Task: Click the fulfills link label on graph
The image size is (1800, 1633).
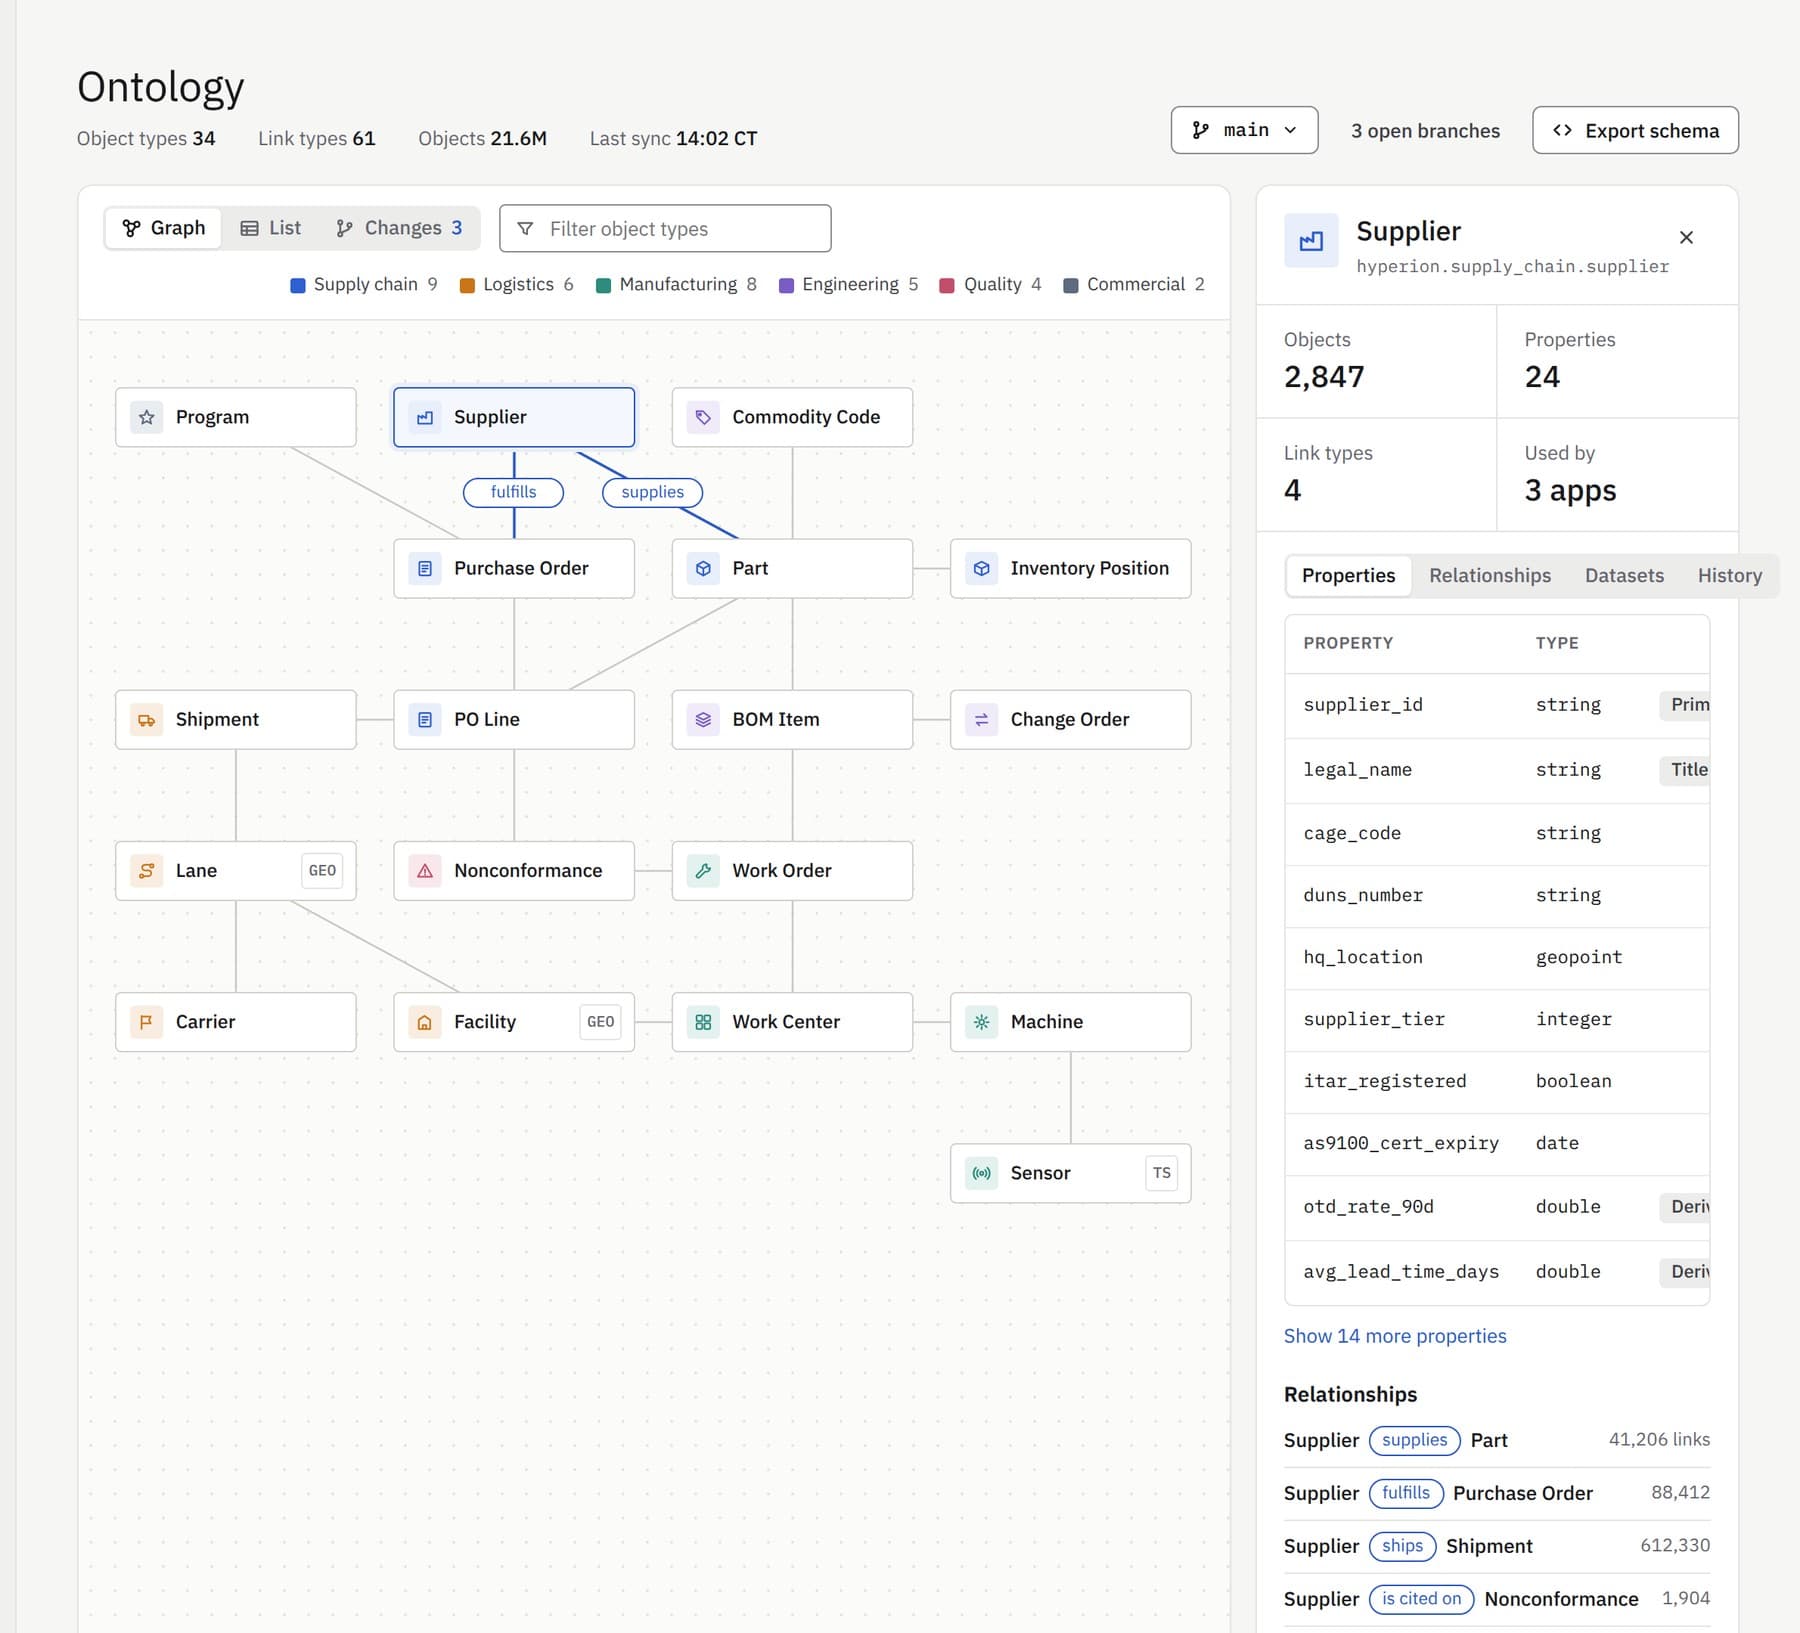Action: 513,492
